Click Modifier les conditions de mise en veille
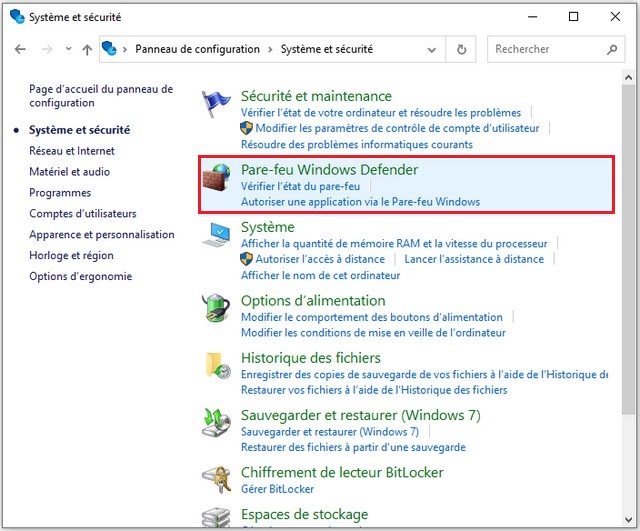This screenshot has width=640, height=531. (x=373, y=333)
